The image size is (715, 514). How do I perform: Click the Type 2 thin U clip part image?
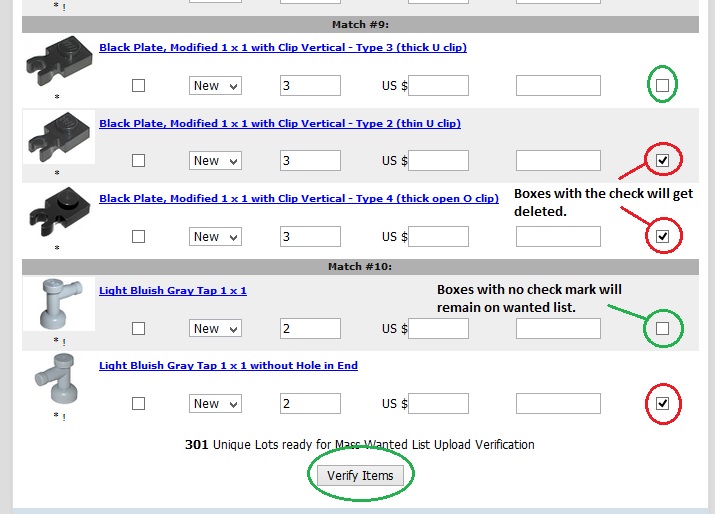coord(59,137)
